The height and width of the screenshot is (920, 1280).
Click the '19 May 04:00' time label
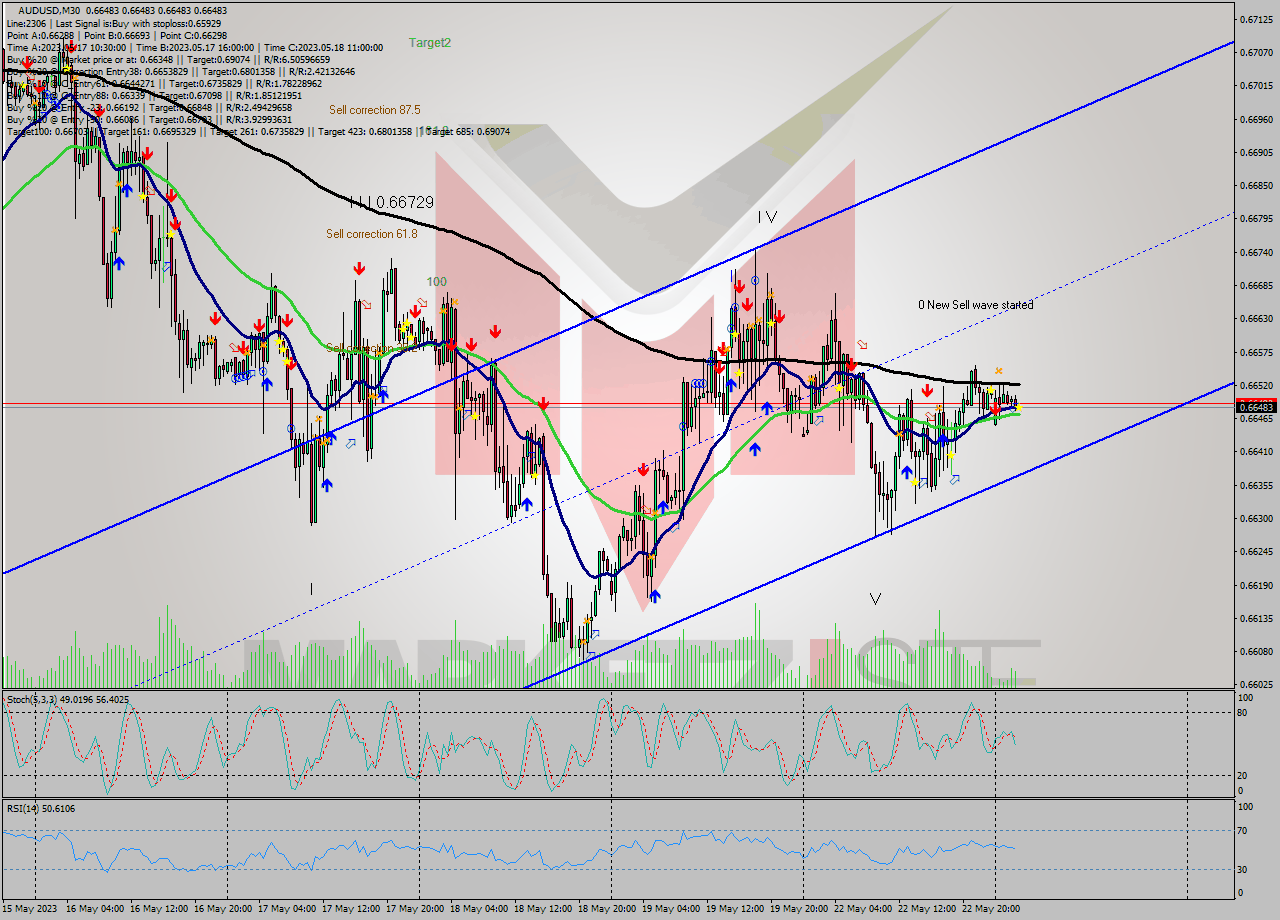tap(671, 909)
